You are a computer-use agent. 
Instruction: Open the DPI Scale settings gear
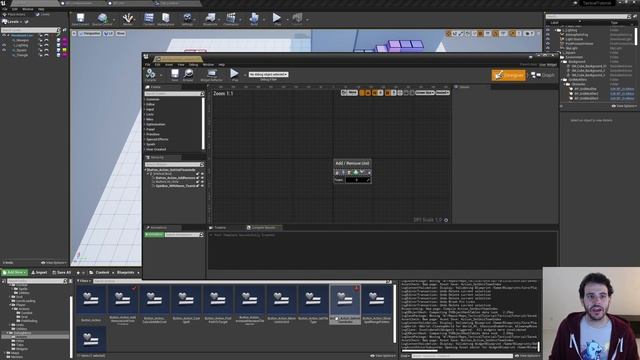click(446, 220)
